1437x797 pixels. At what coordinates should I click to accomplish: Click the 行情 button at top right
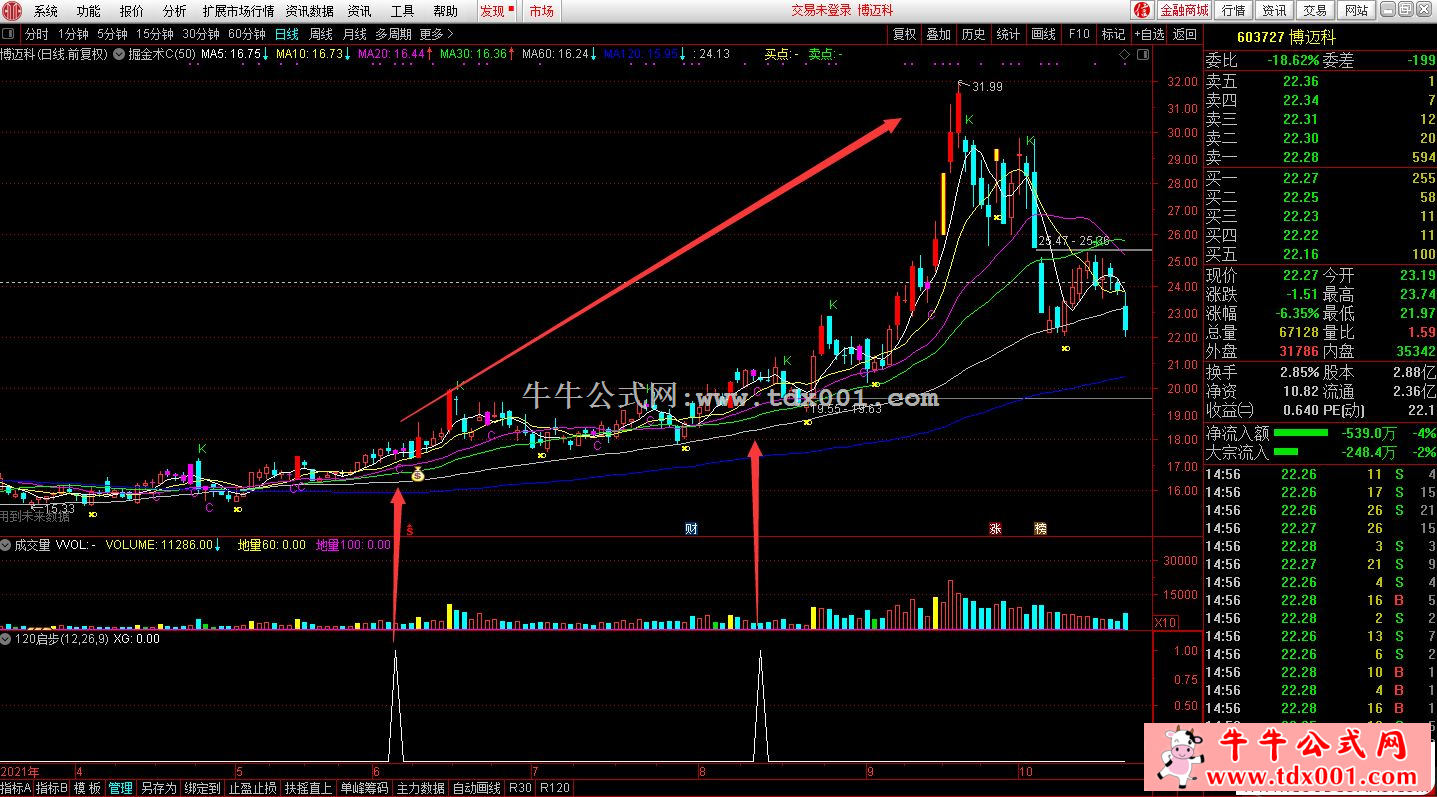(1233, 11)
